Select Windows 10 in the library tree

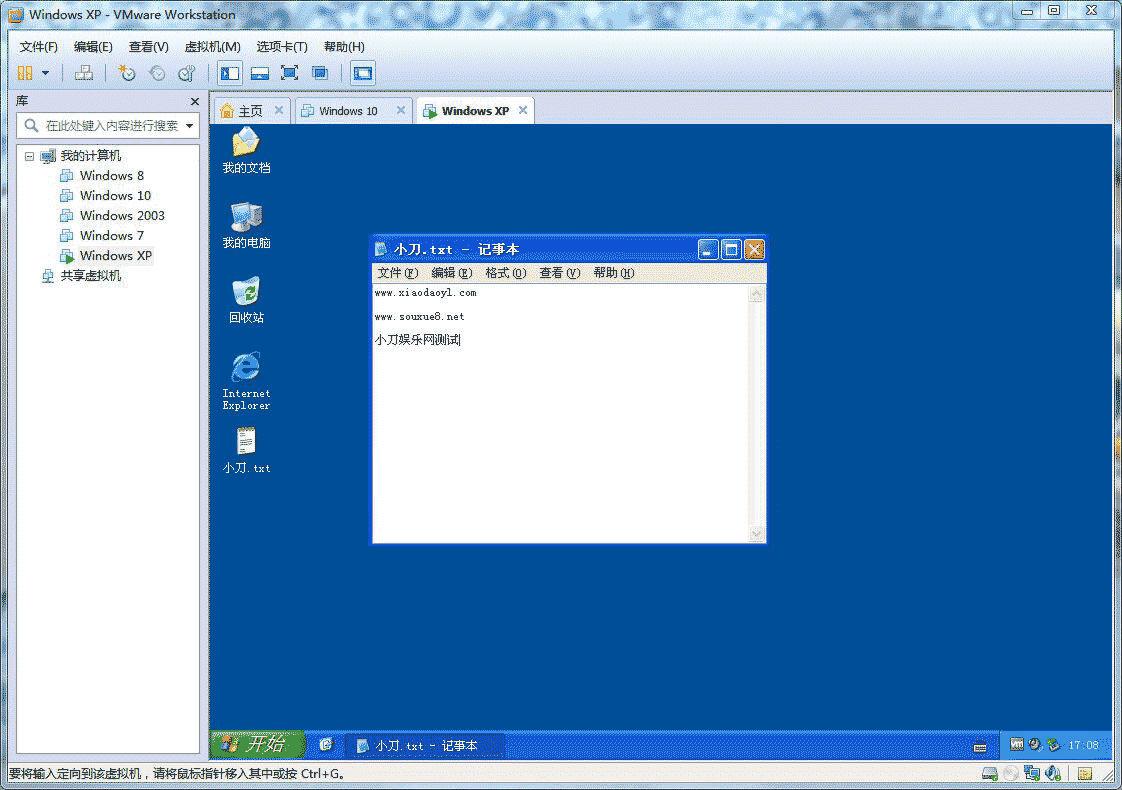pos(115,196)
